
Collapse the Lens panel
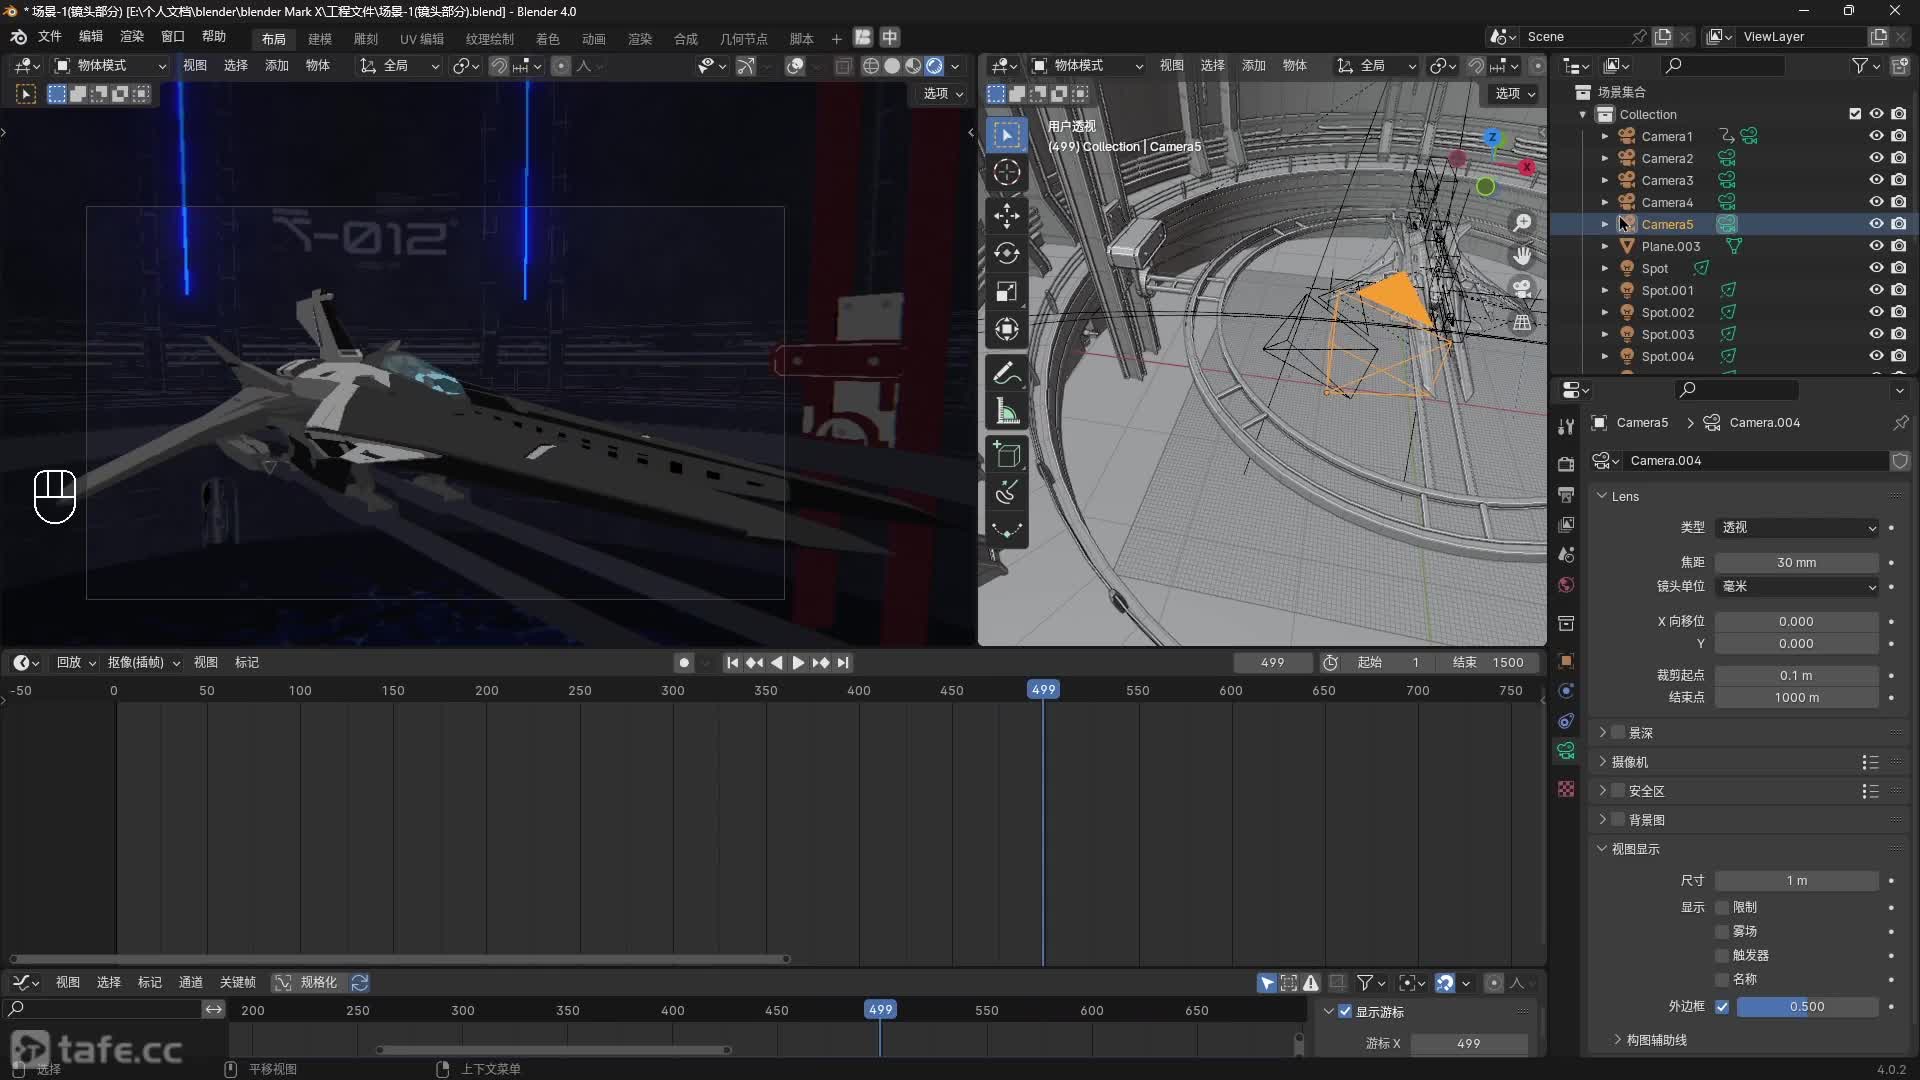tap(1602, 496)
